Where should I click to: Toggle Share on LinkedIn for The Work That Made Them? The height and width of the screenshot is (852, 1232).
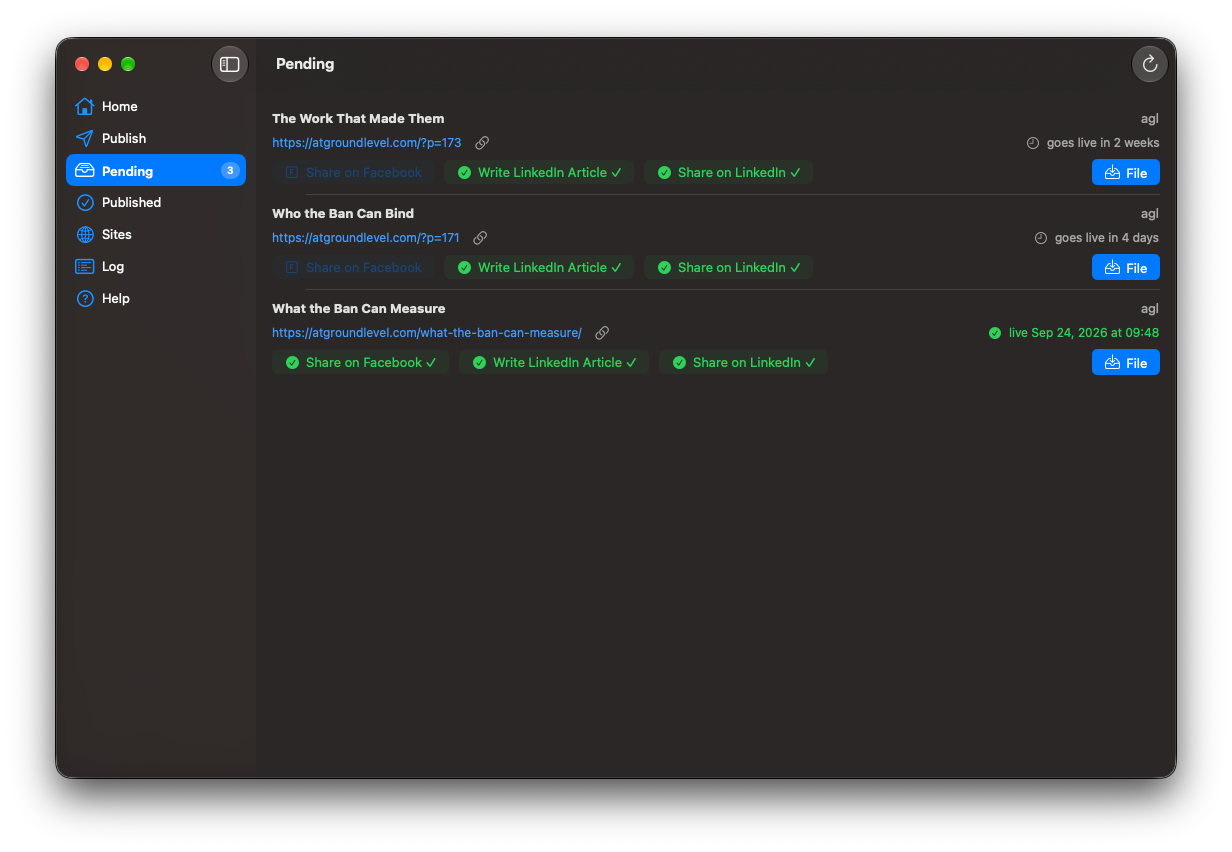coord(728,172)
